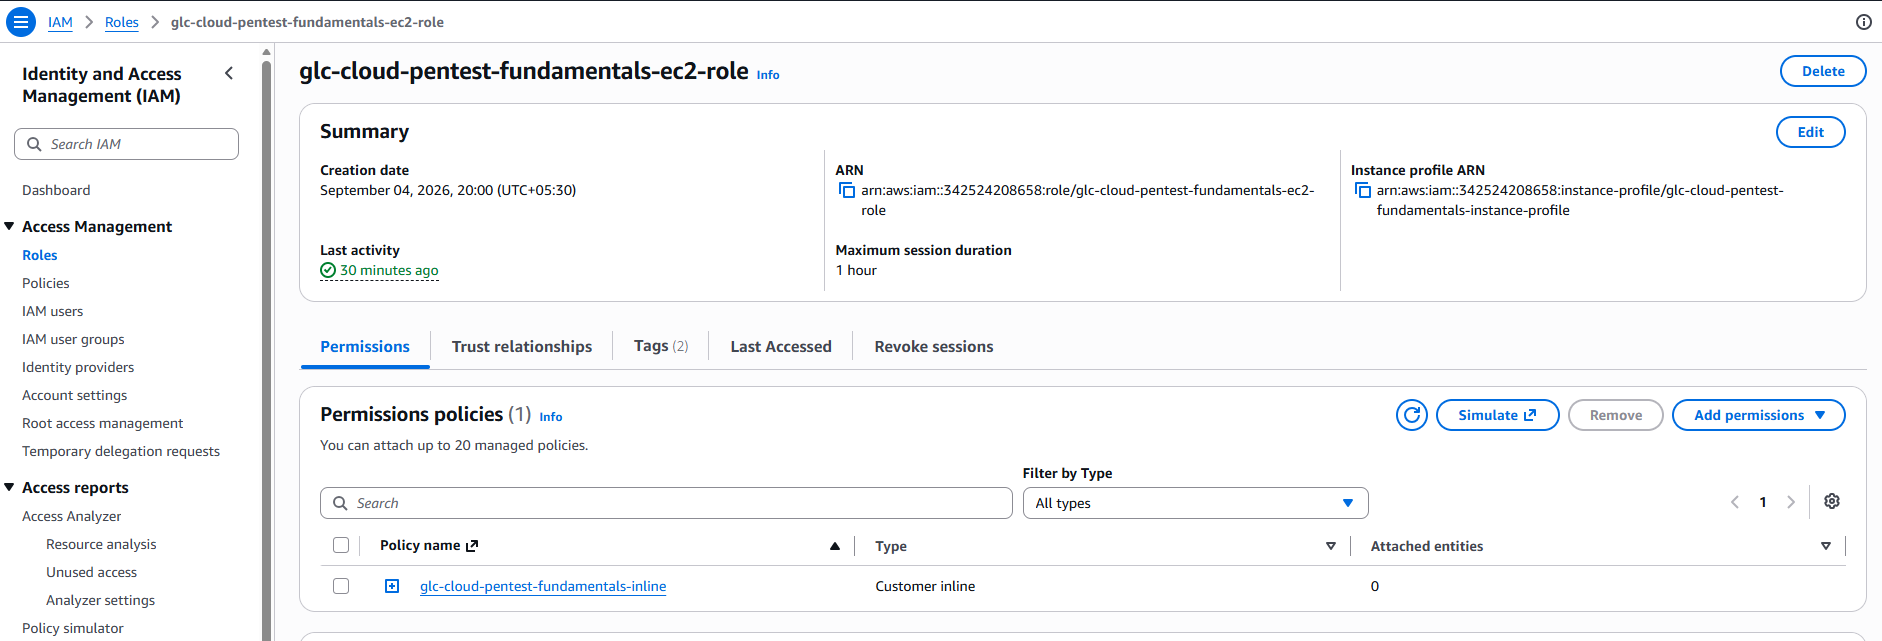The height and width of the screenshot is (641, 1882).
Task: Open IAM user groups in the sidebar
Action: tap(74, 339)
